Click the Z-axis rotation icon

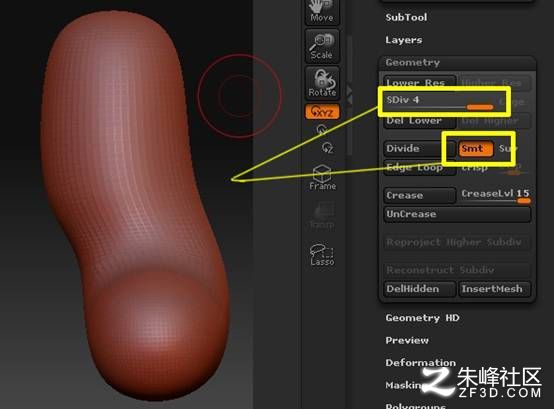tap(327, 147)
